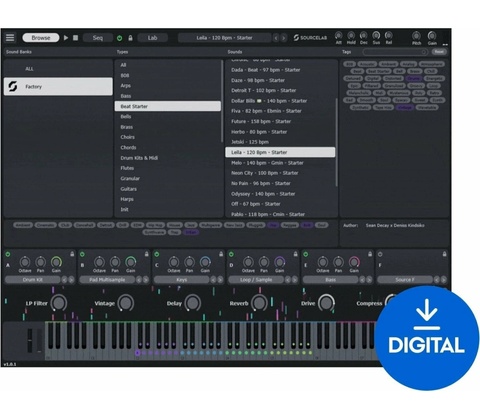Click the Reset tags button
The width and height of the screenshot is (480, 420).
pos(439,52)
